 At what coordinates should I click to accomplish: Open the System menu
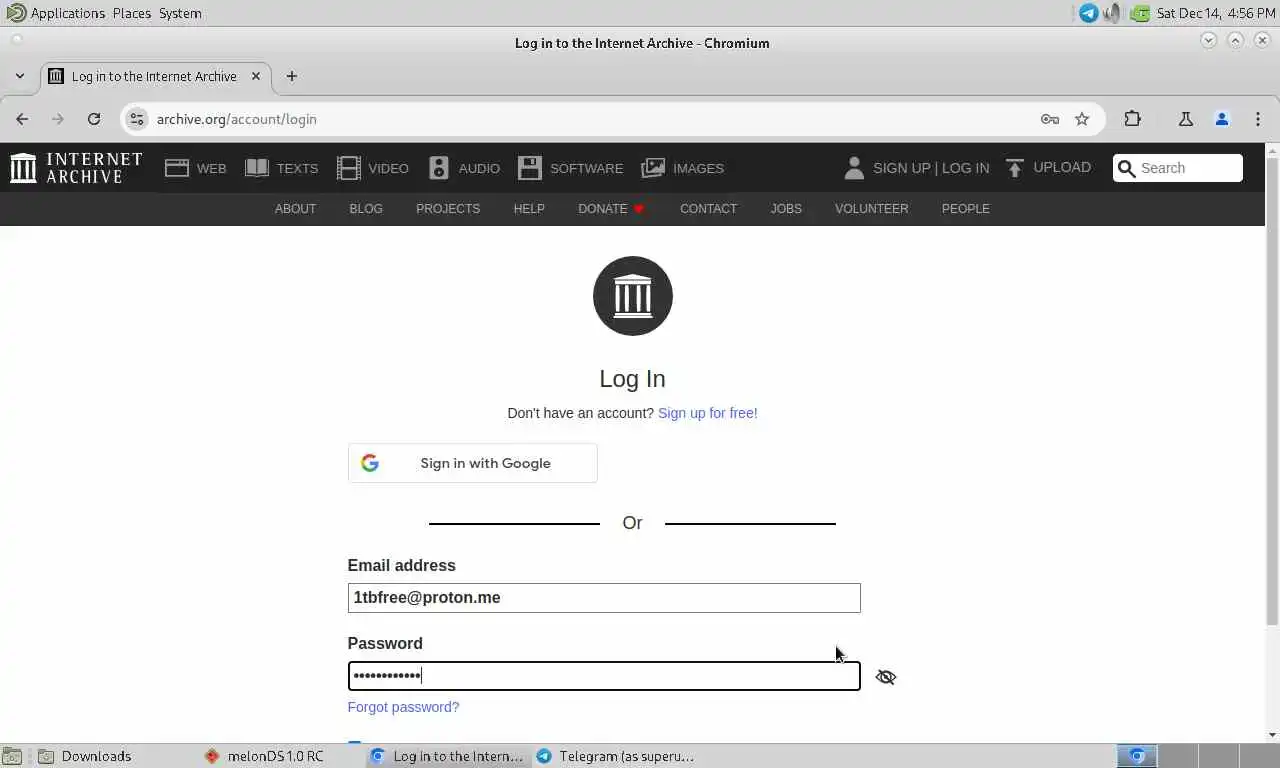180,13
